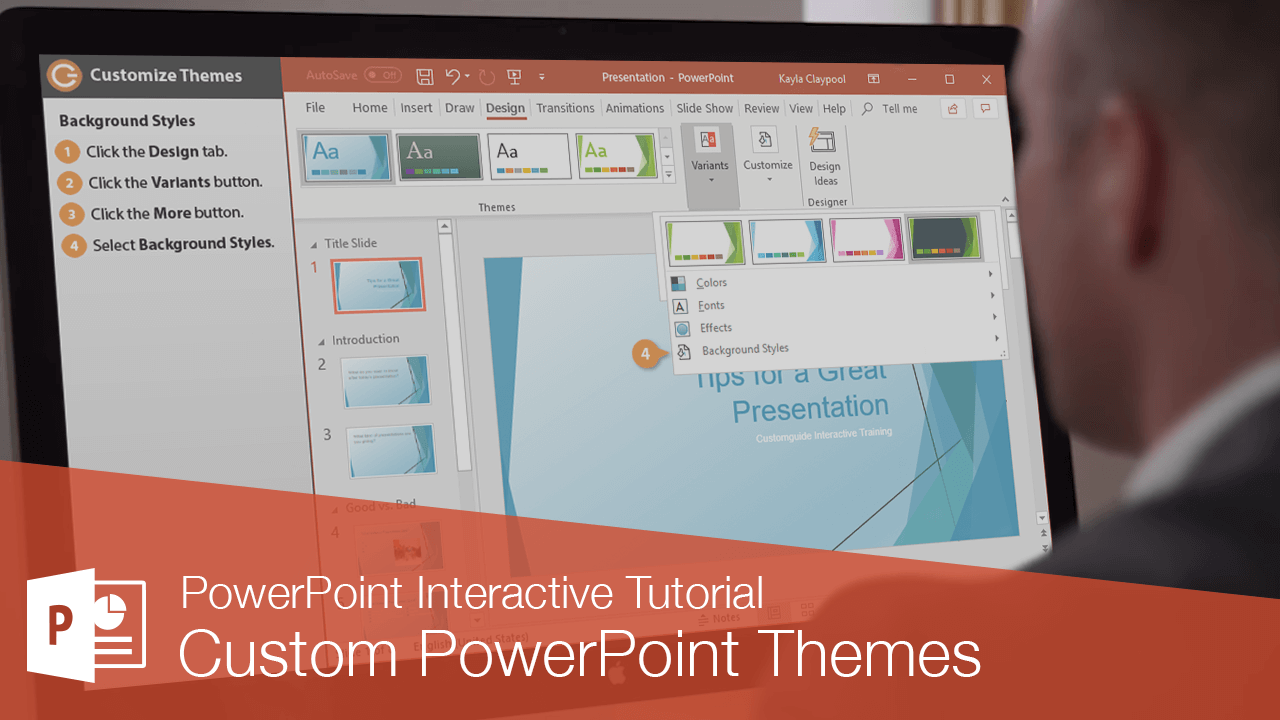Click the Start Slide Show icon
Screen dimensions: 1280x720
[x=514, y=77]
